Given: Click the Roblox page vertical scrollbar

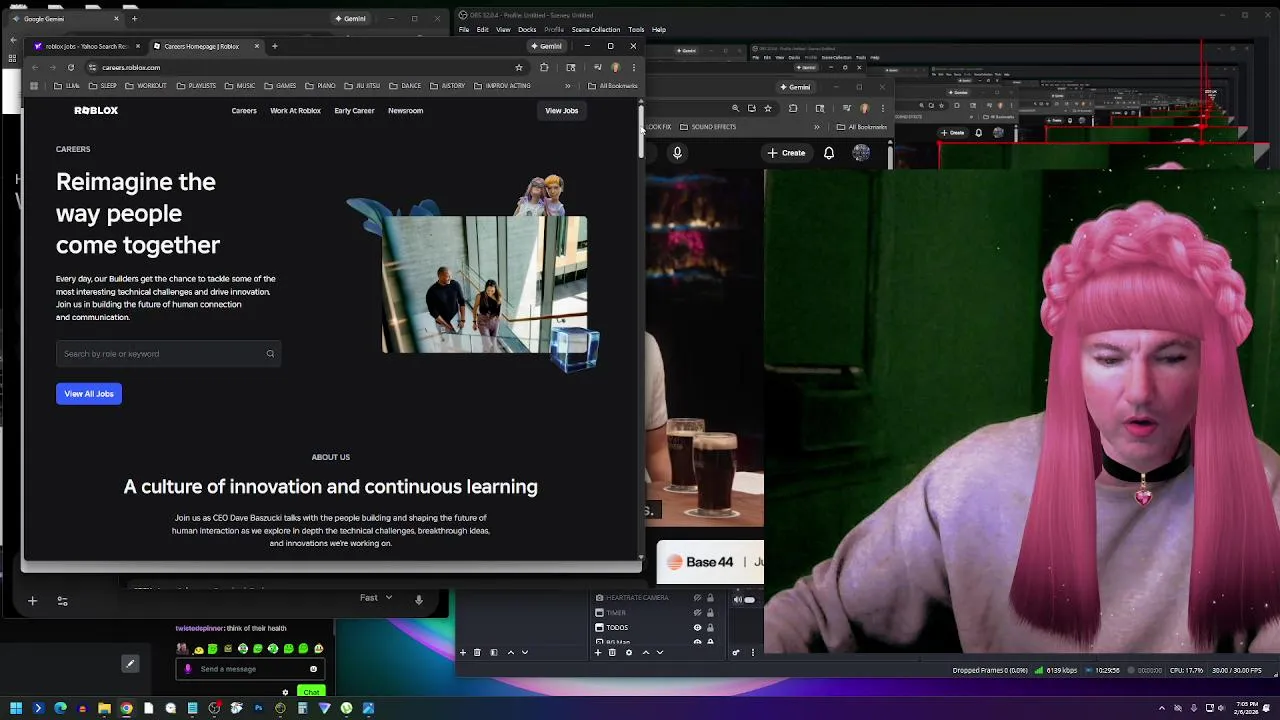Looking at the screenshot, I should click(640, 130).
